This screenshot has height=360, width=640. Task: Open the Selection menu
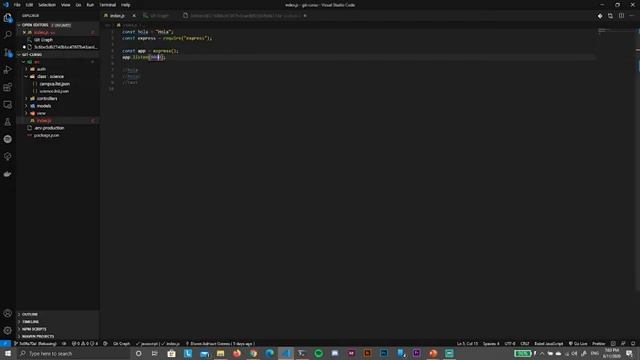point(47,5)
